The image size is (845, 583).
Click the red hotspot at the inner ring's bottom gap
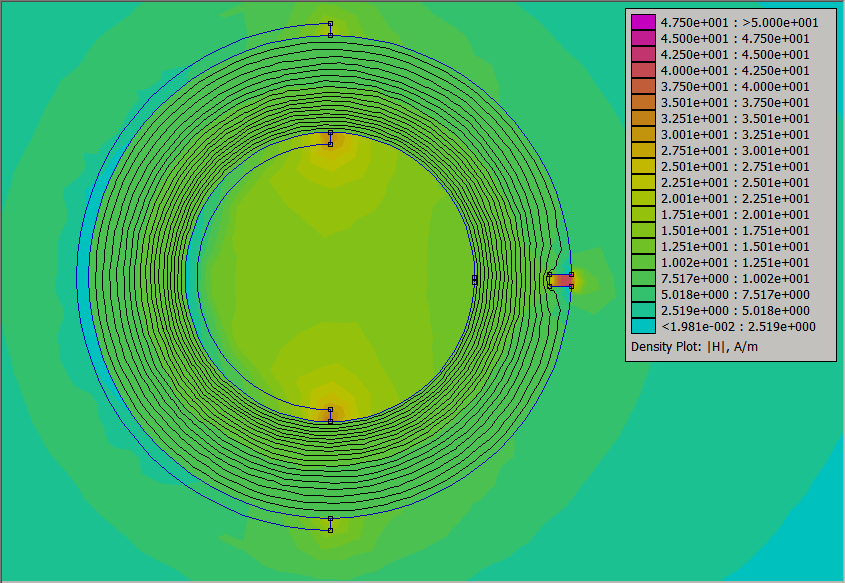pyautogui.click(x=331, y=414)
